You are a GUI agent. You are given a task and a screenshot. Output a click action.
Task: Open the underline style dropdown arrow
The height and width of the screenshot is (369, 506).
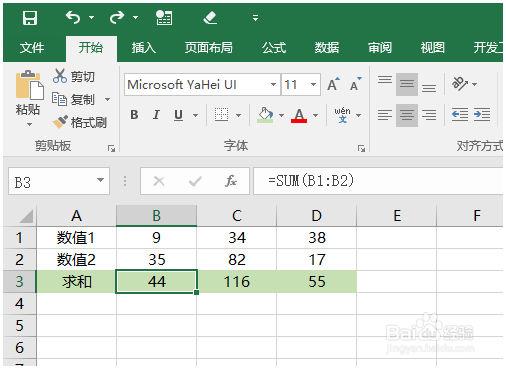(x=196, y=115)
